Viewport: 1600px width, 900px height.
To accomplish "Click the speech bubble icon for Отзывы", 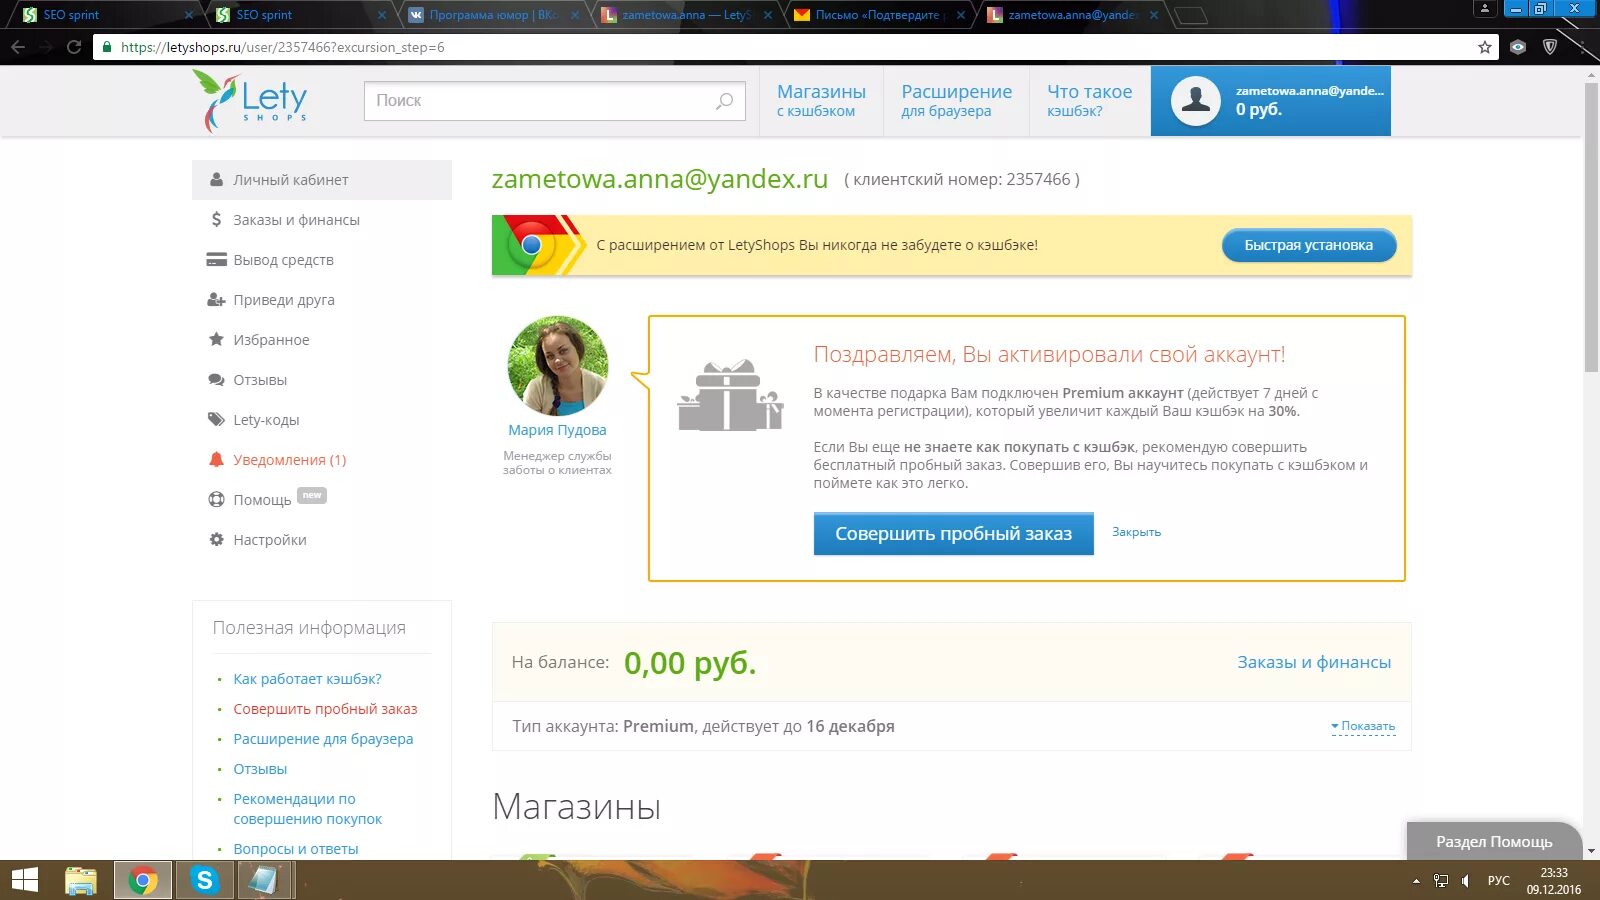I will coord(216,379).
